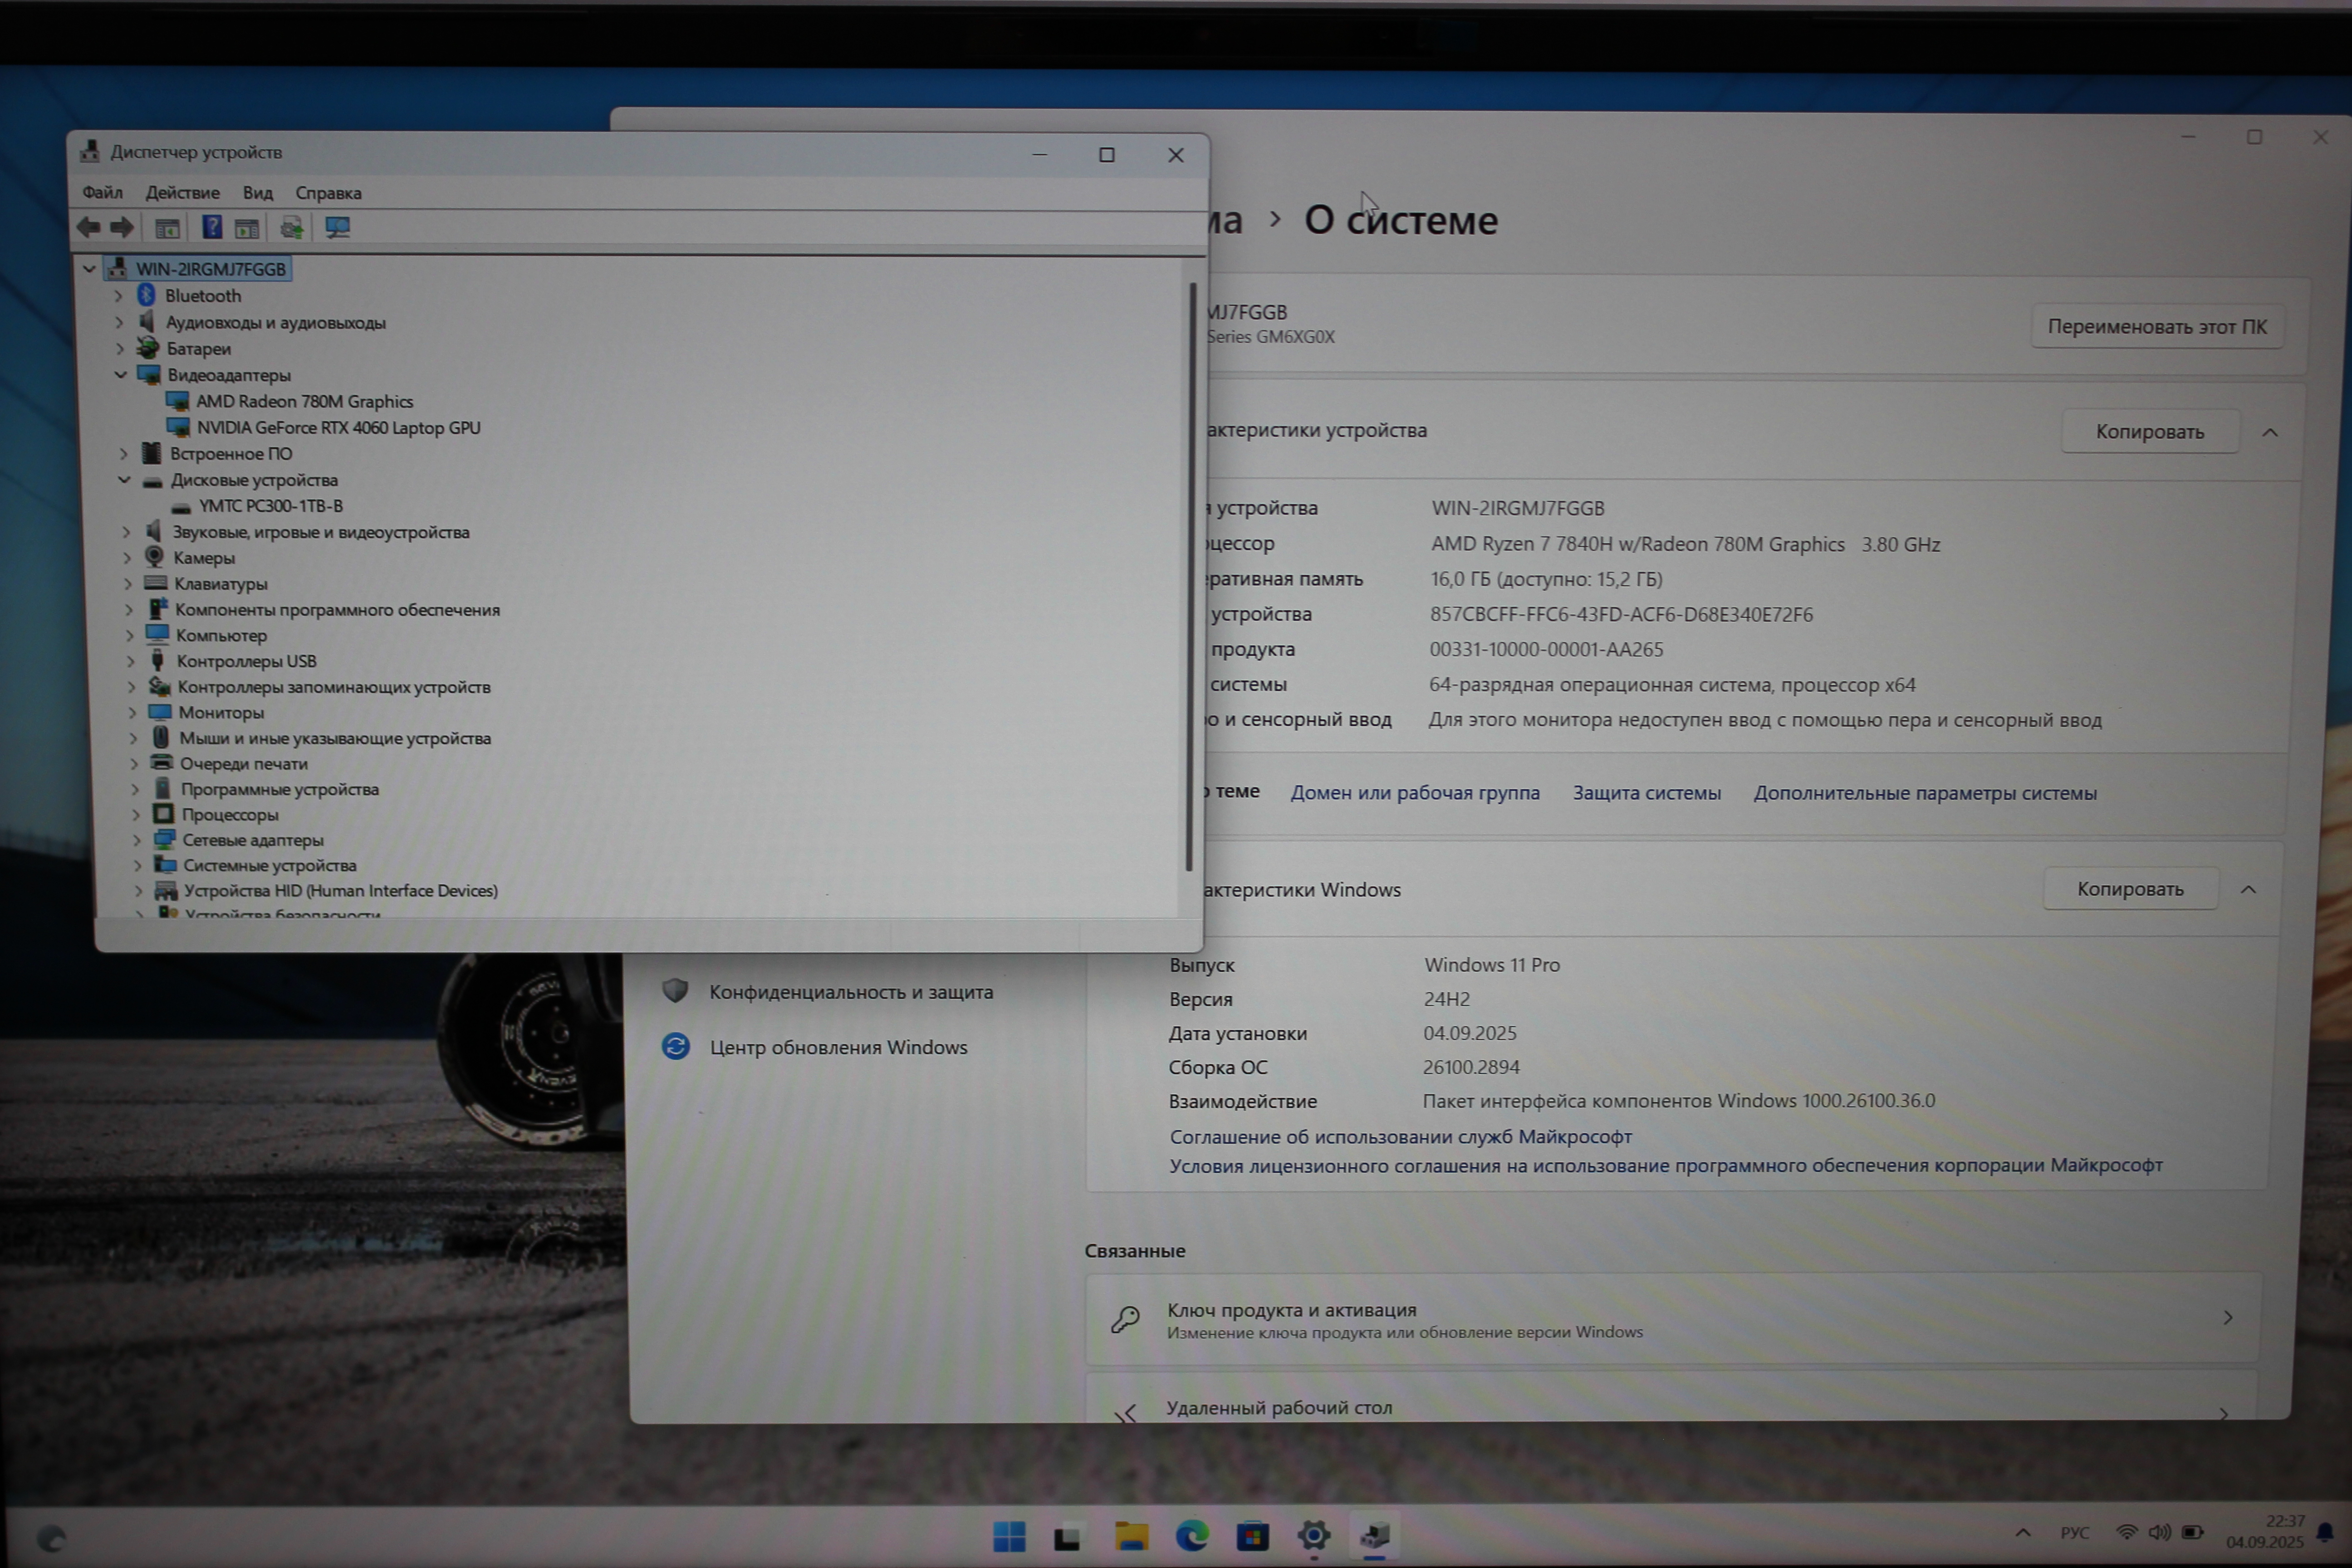Show hidden icons chevron in system tray
This screenshot has width=2352, height=1568.
[x=2023, y=1532]
